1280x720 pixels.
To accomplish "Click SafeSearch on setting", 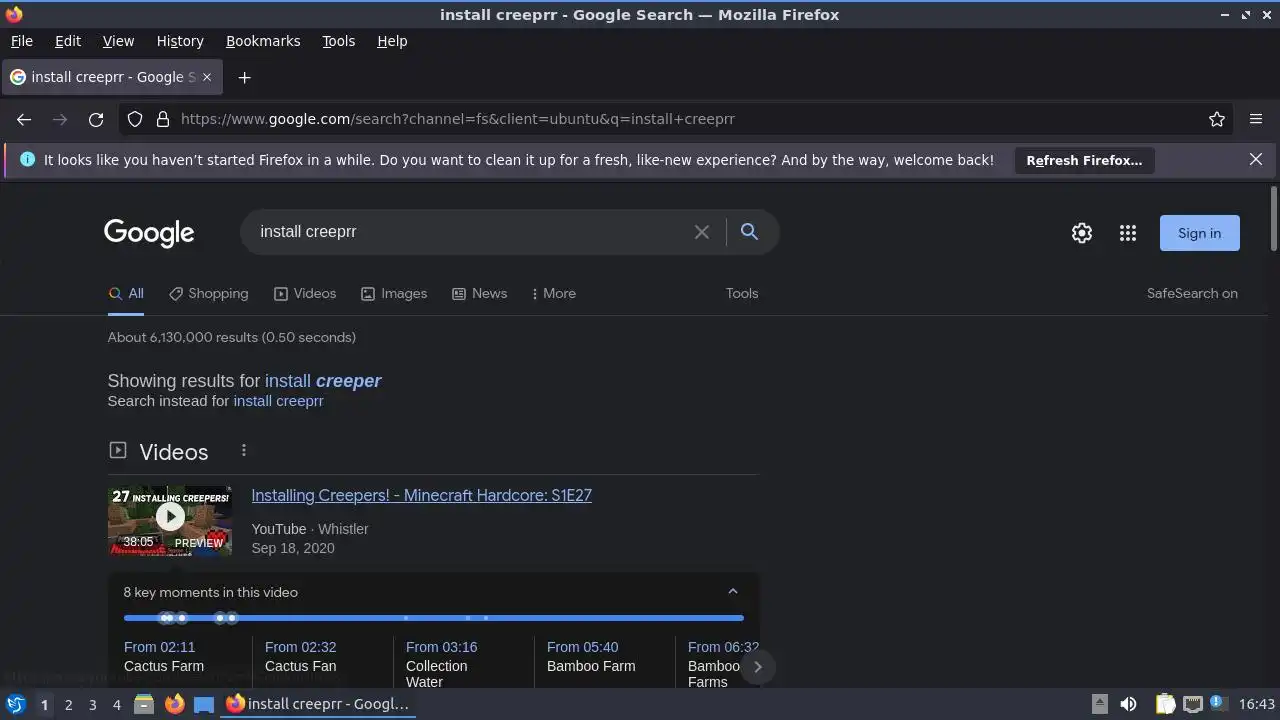I will [1192, 293].
